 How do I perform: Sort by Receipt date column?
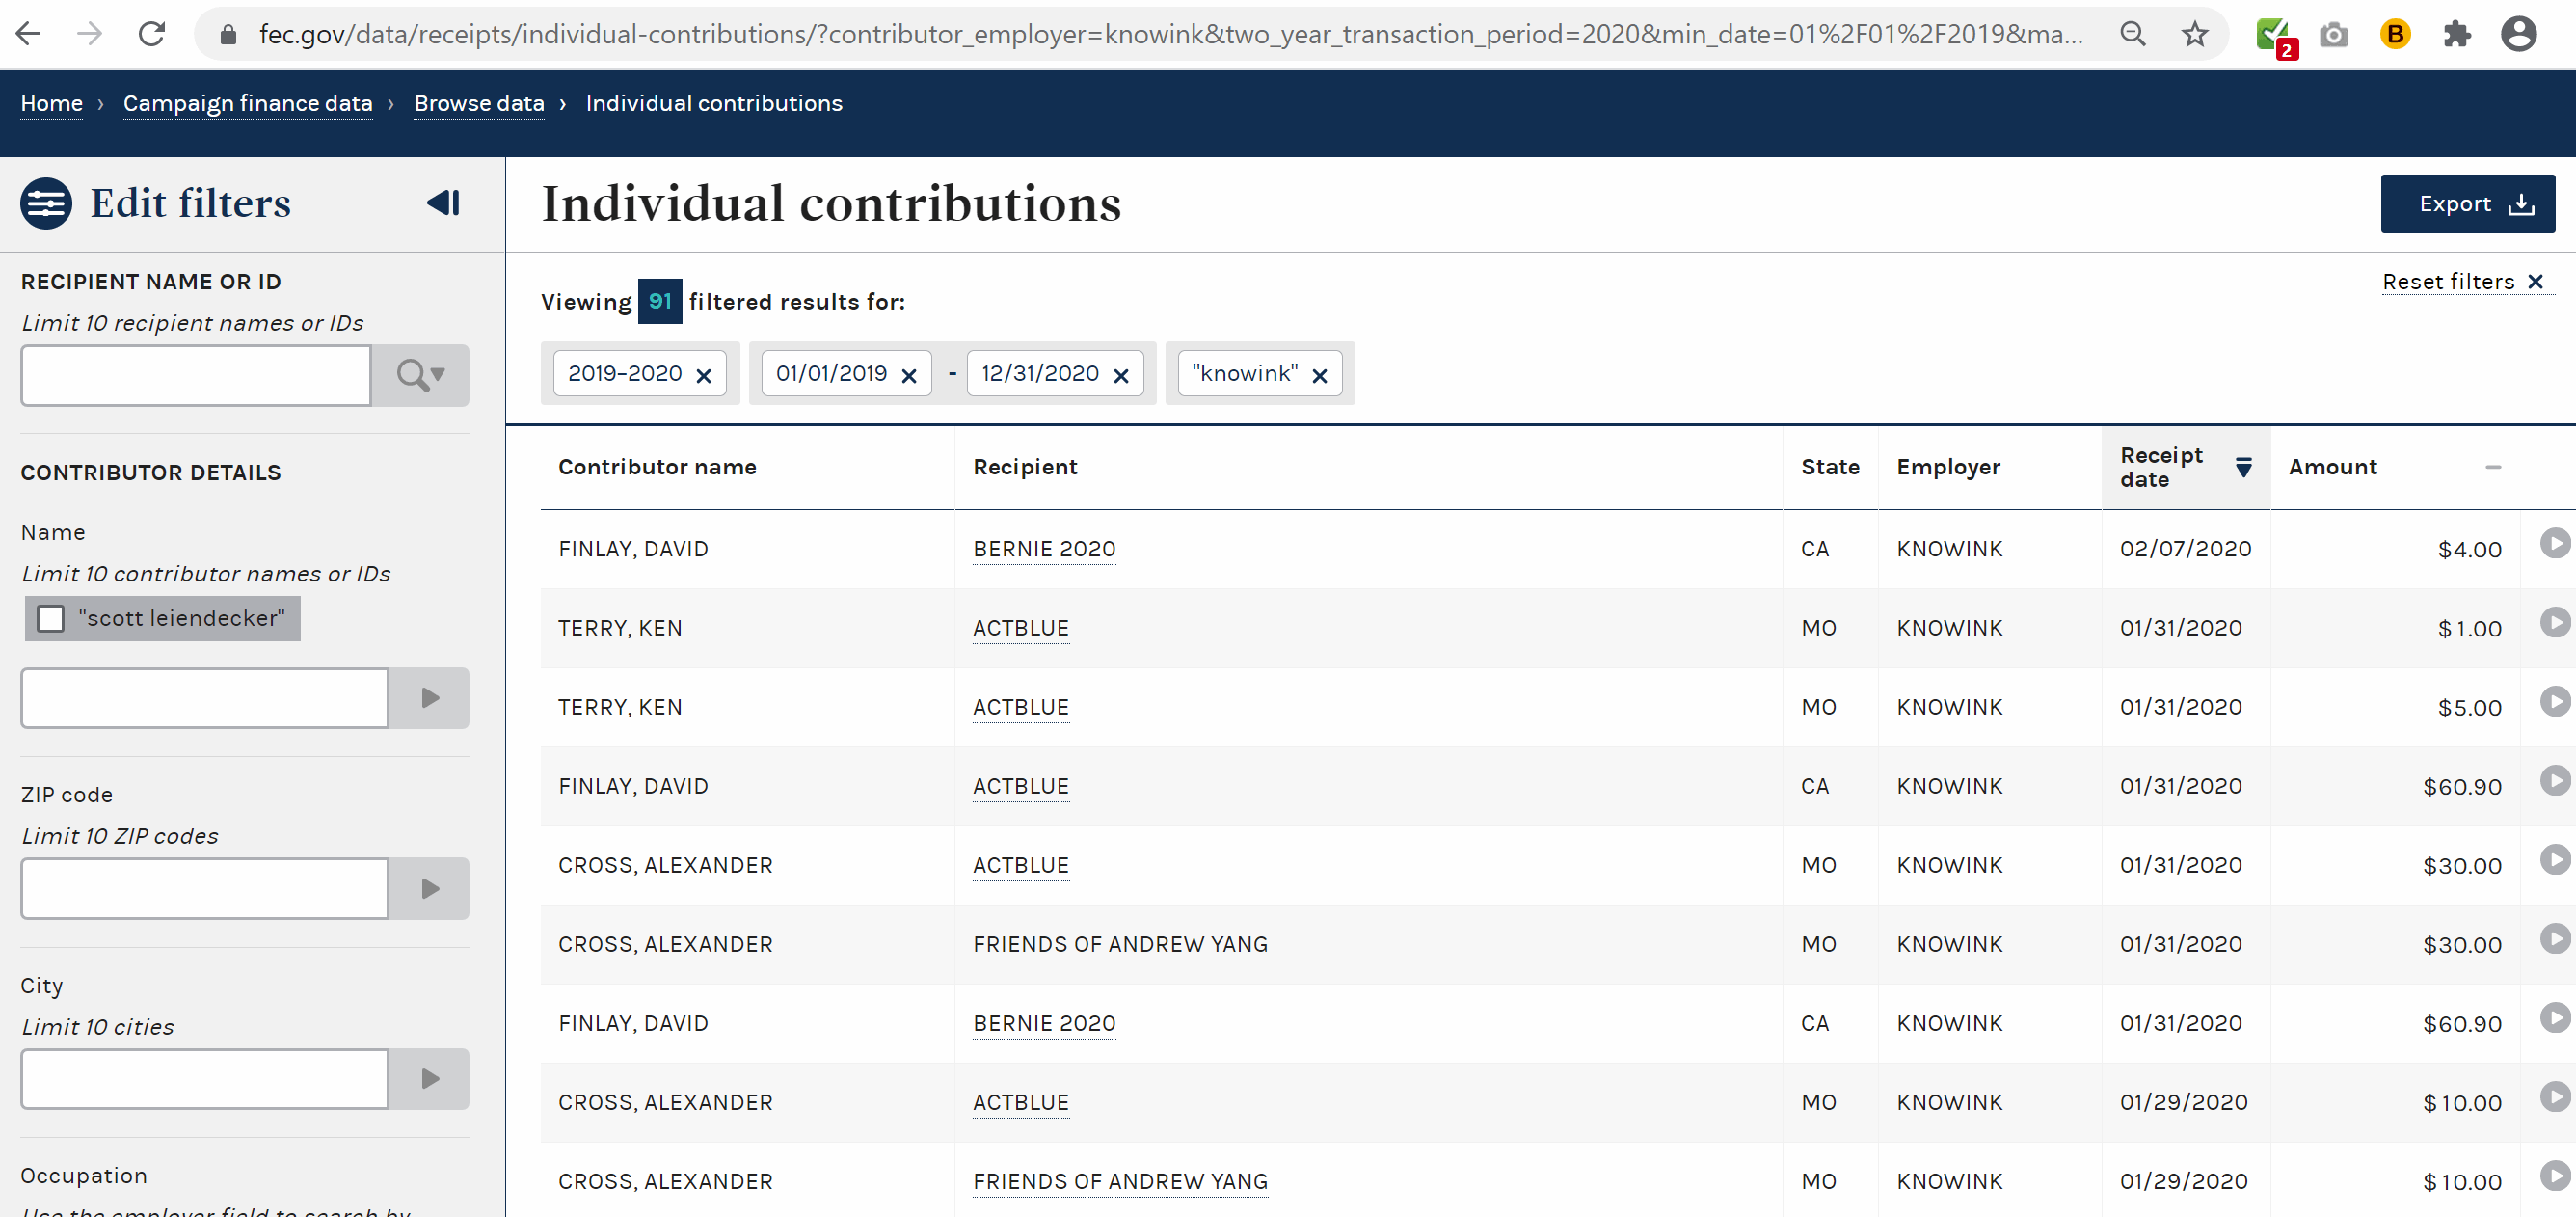tap(2185, 468)
